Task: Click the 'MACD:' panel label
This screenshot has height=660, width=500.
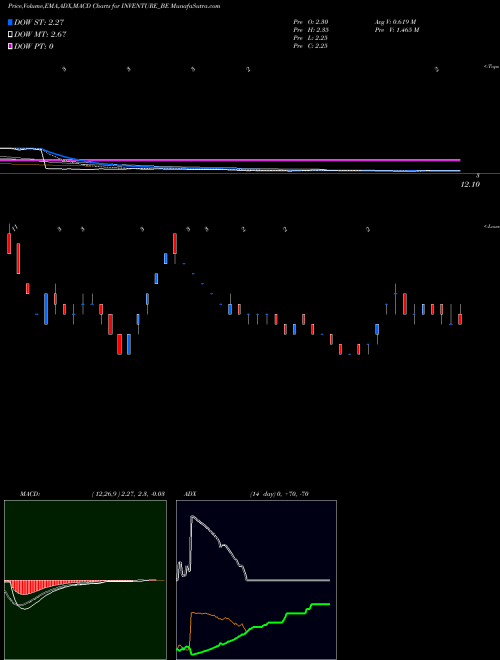Action: tap(30, 494)
